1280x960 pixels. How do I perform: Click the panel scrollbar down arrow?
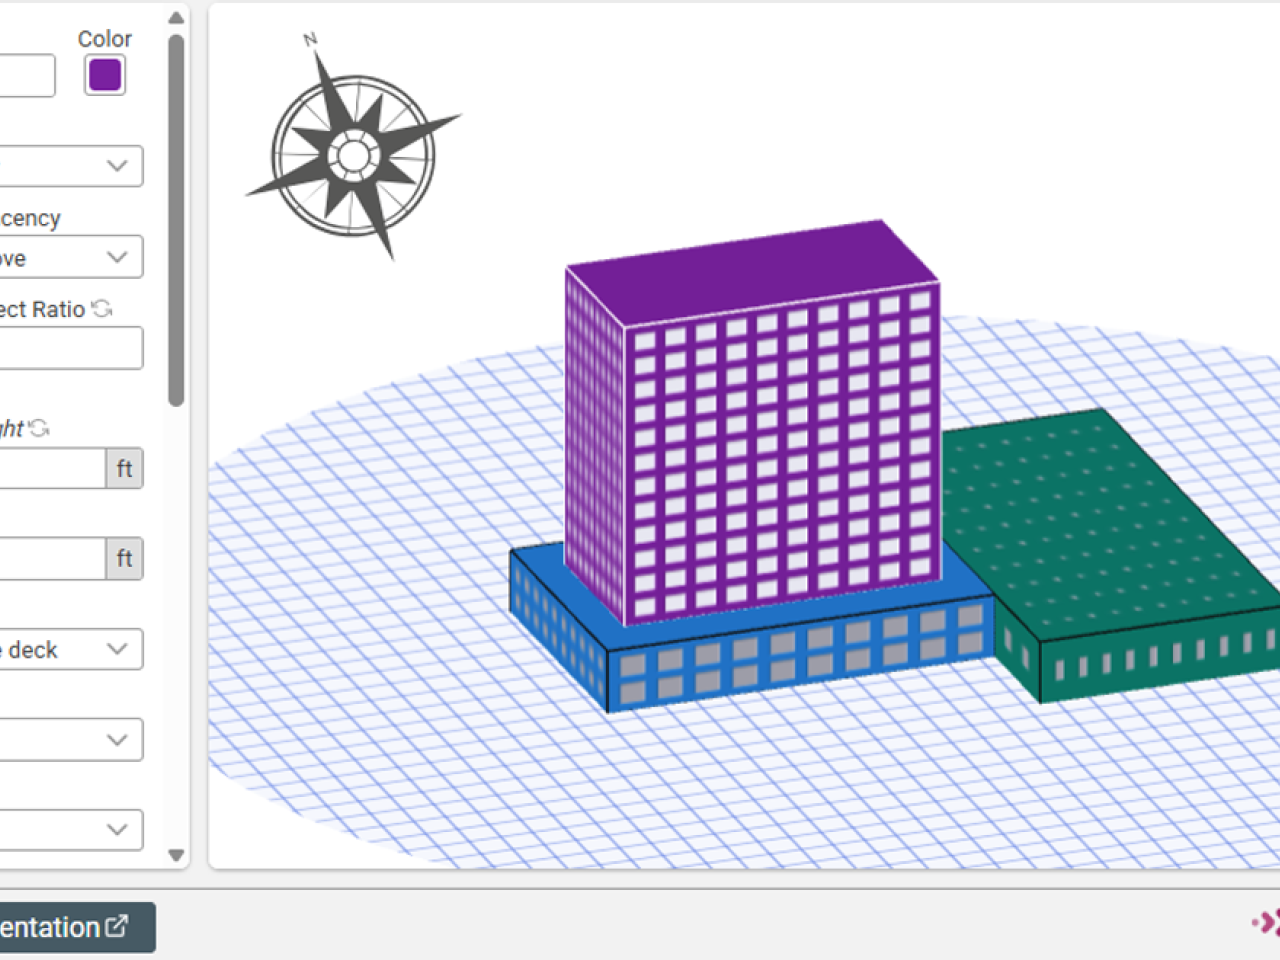[176, 855]
